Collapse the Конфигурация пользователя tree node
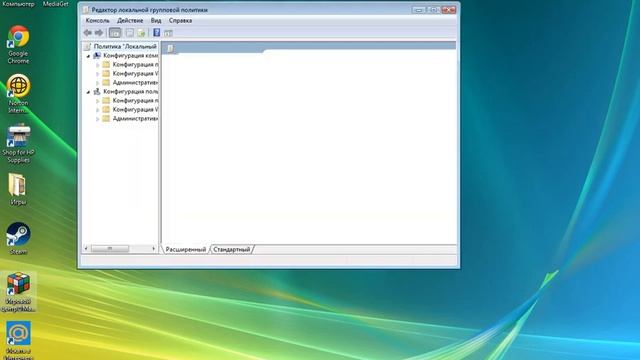 tap(88, 92)
